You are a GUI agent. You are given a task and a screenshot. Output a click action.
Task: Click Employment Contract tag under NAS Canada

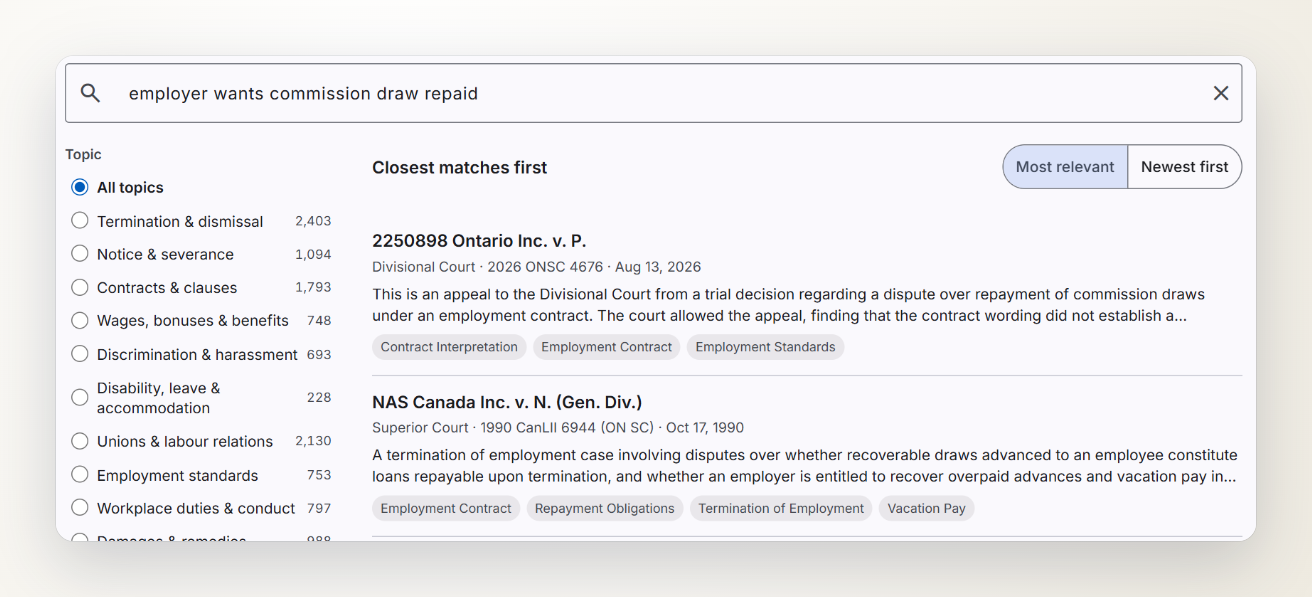(x=446, y=508)
